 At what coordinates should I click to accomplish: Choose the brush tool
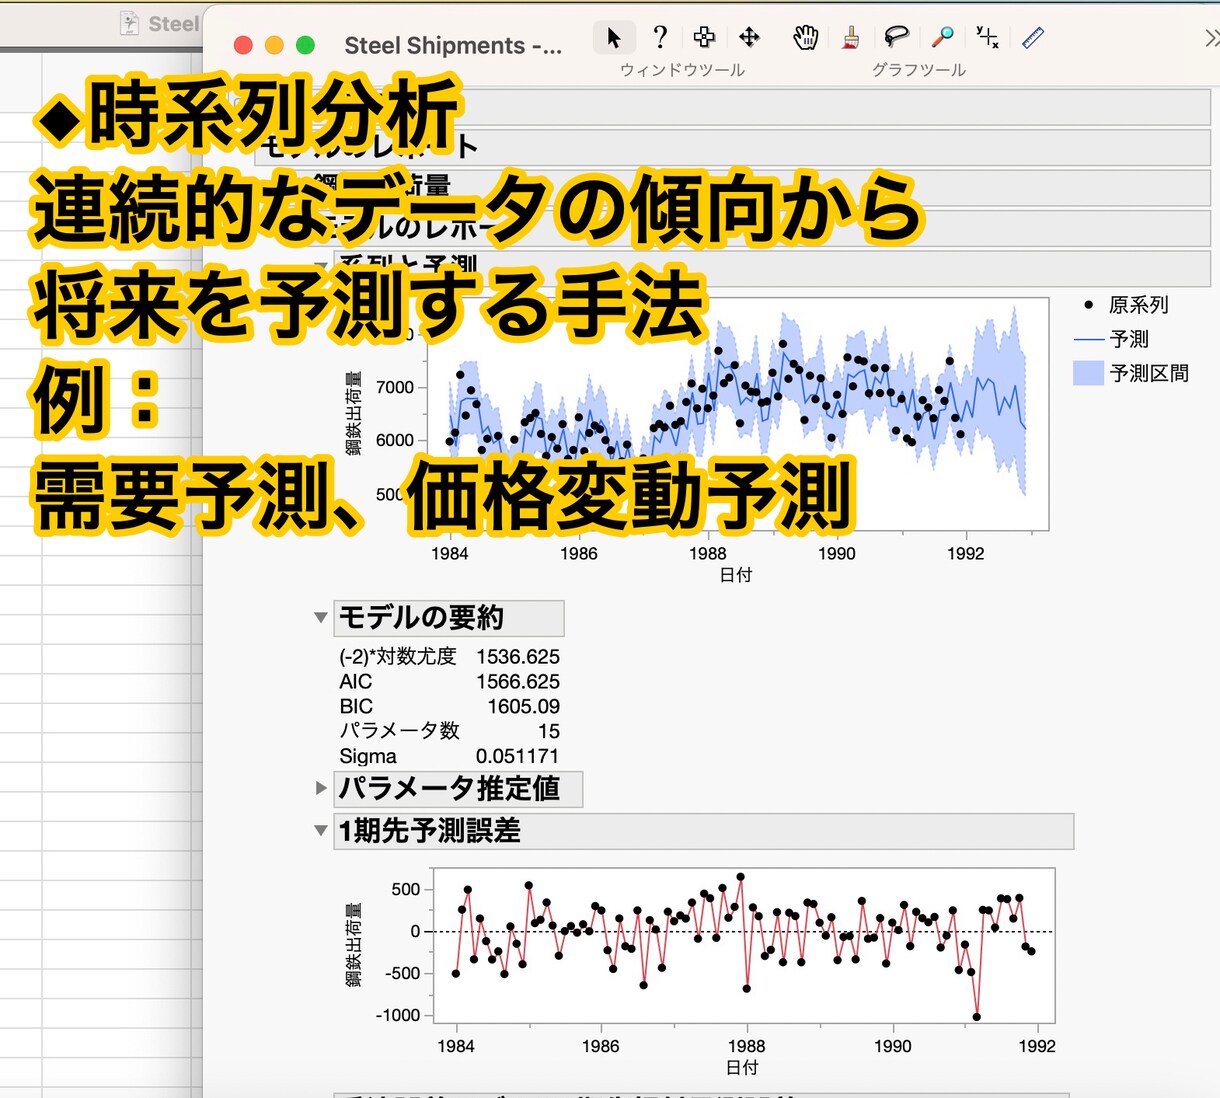pyautogui.click(x=851, y=38)
